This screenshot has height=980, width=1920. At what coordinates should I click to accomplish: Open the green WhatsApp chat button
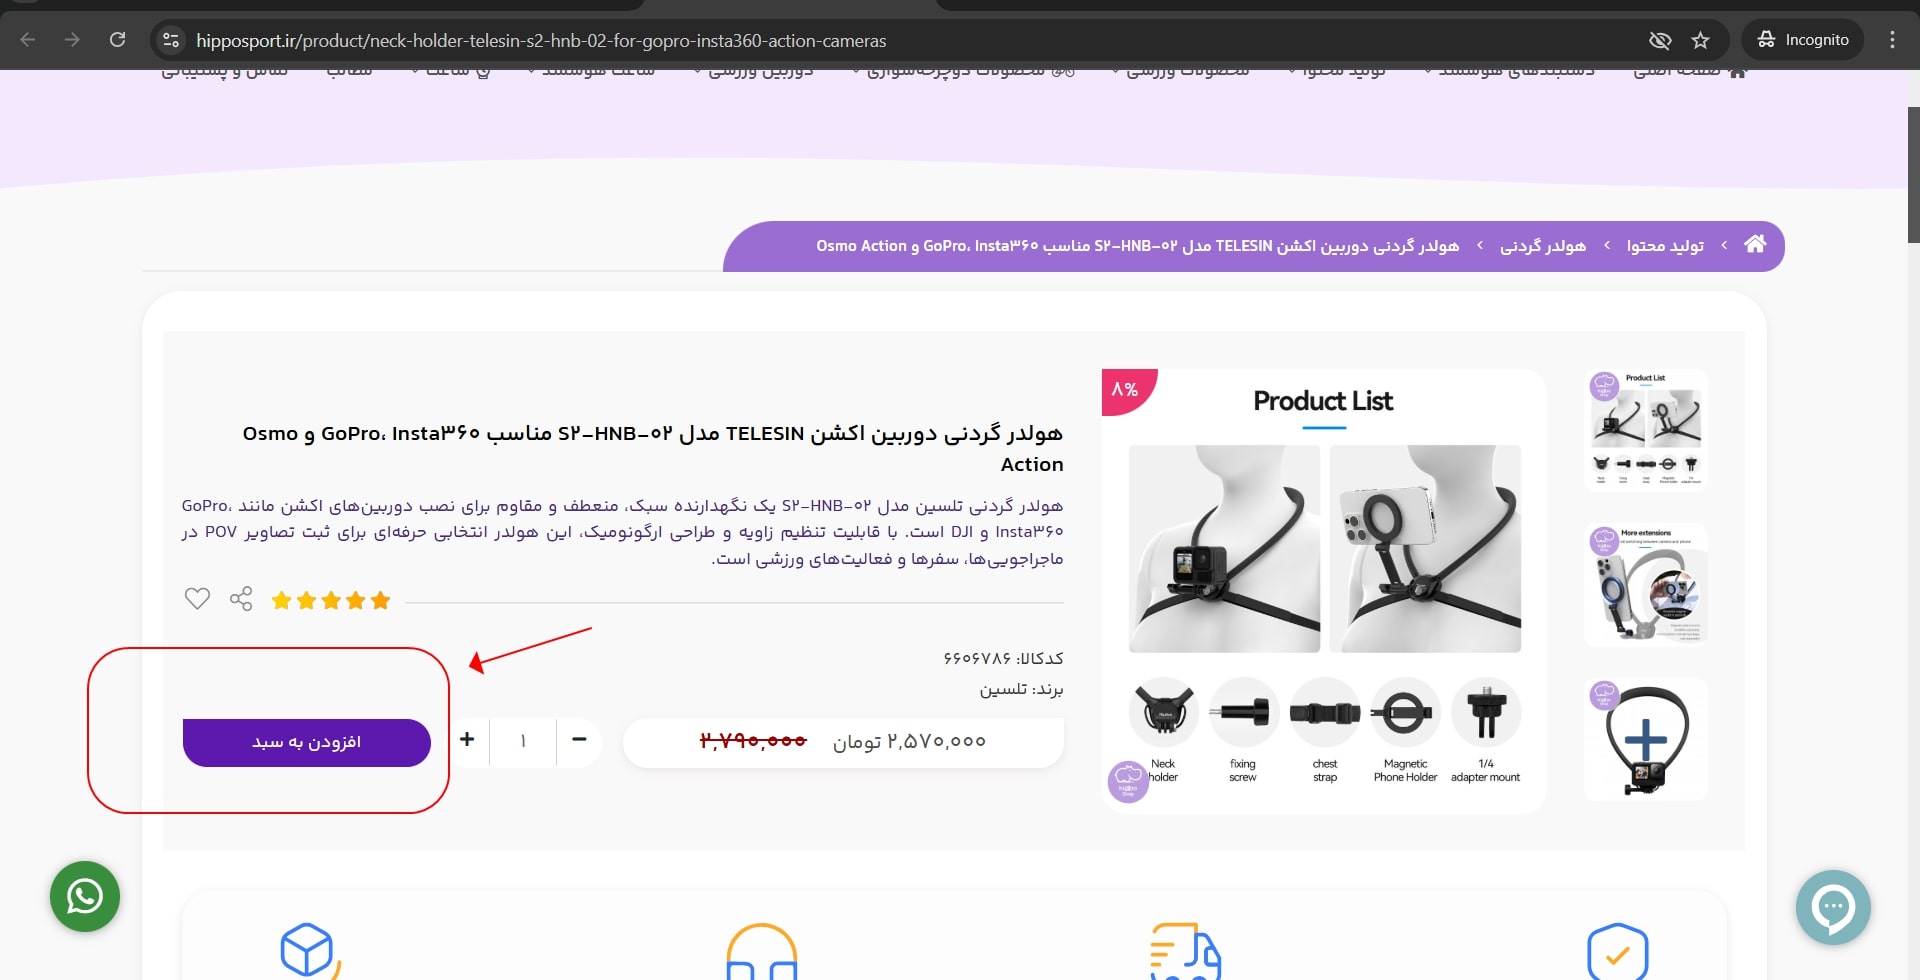coord(85,896)
